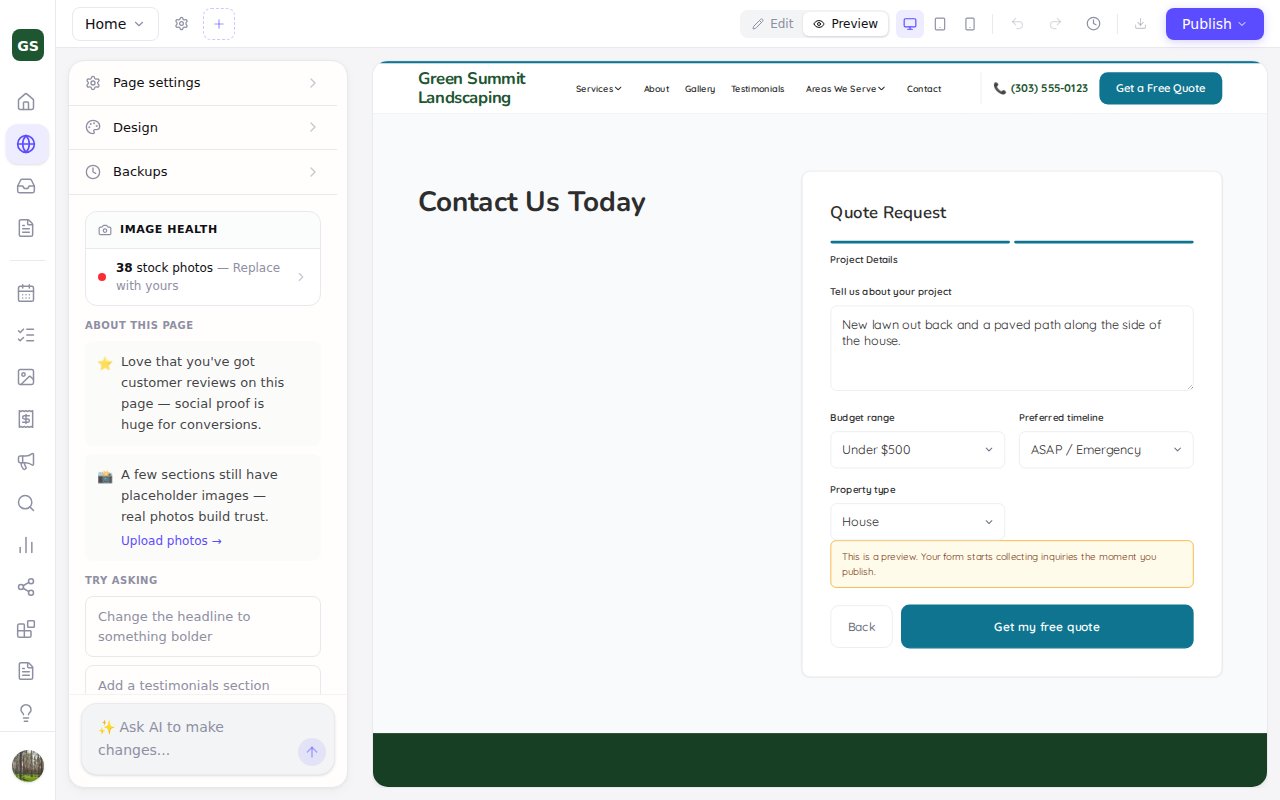Open the Preferred timeline dropdown

click(1106, 450)
